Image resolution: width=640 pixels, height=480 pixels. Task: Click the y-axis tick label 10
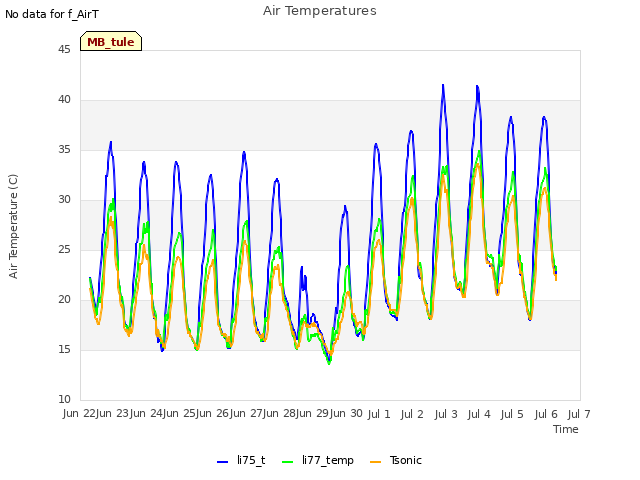pyautogui.click(x=64, y=399)
